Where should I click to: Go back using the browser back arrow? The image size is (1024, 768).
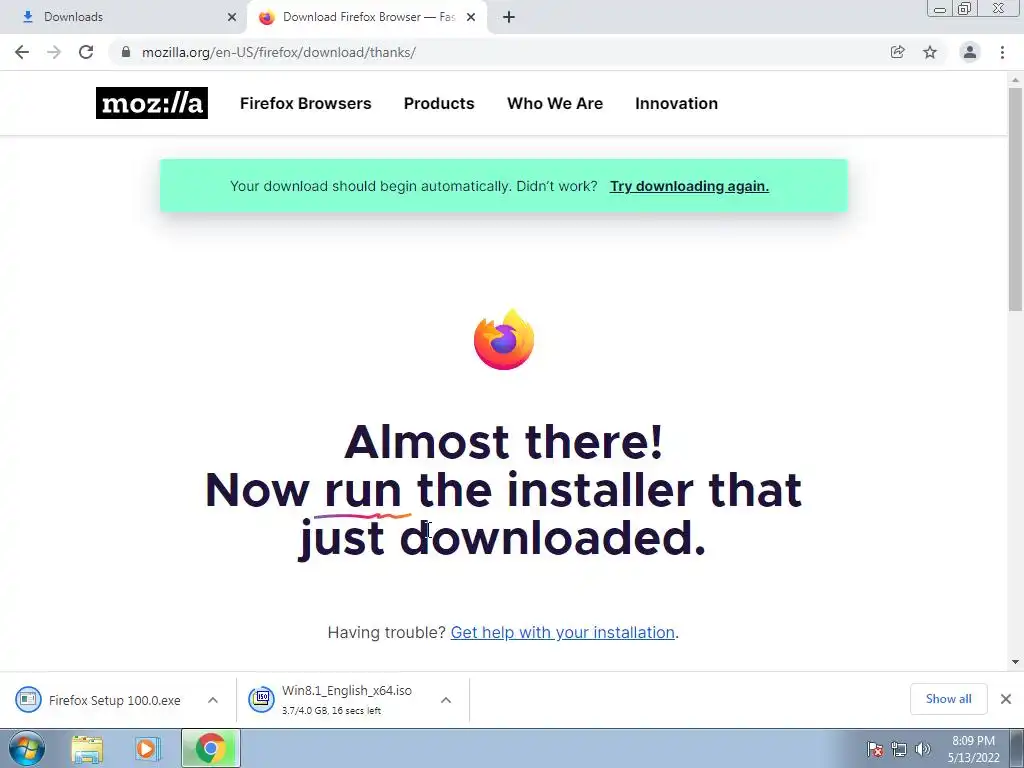tap(22, 52)
